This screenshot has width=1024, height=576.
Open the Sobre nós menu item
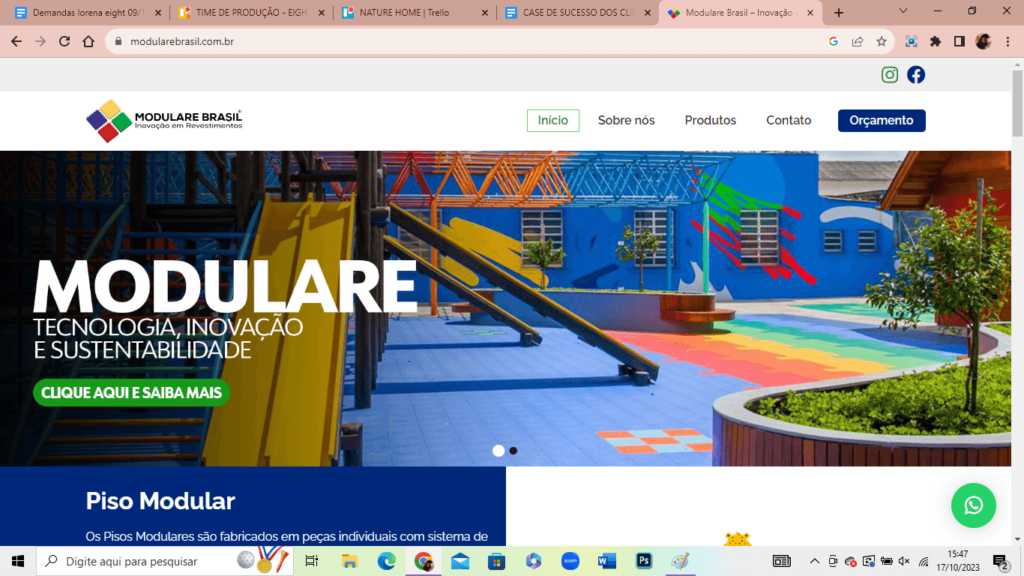click(626, 120)
